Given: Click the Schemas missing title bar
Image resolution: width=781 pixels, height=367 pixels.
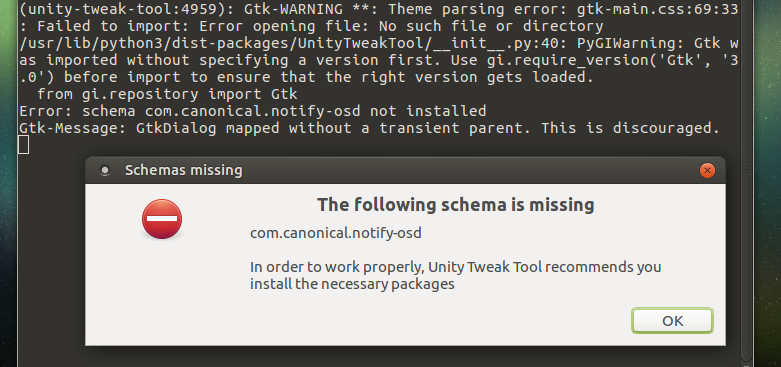Looking at the screenshot, I should [x=405, y=170].
